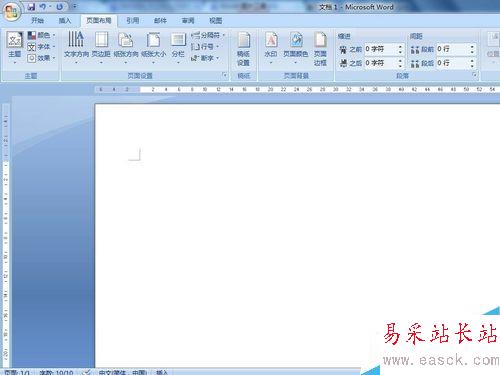Increase the indent 之前 value with spinner
The height and width of the screenshot is (375, 500).
click(x=400, y=47)
